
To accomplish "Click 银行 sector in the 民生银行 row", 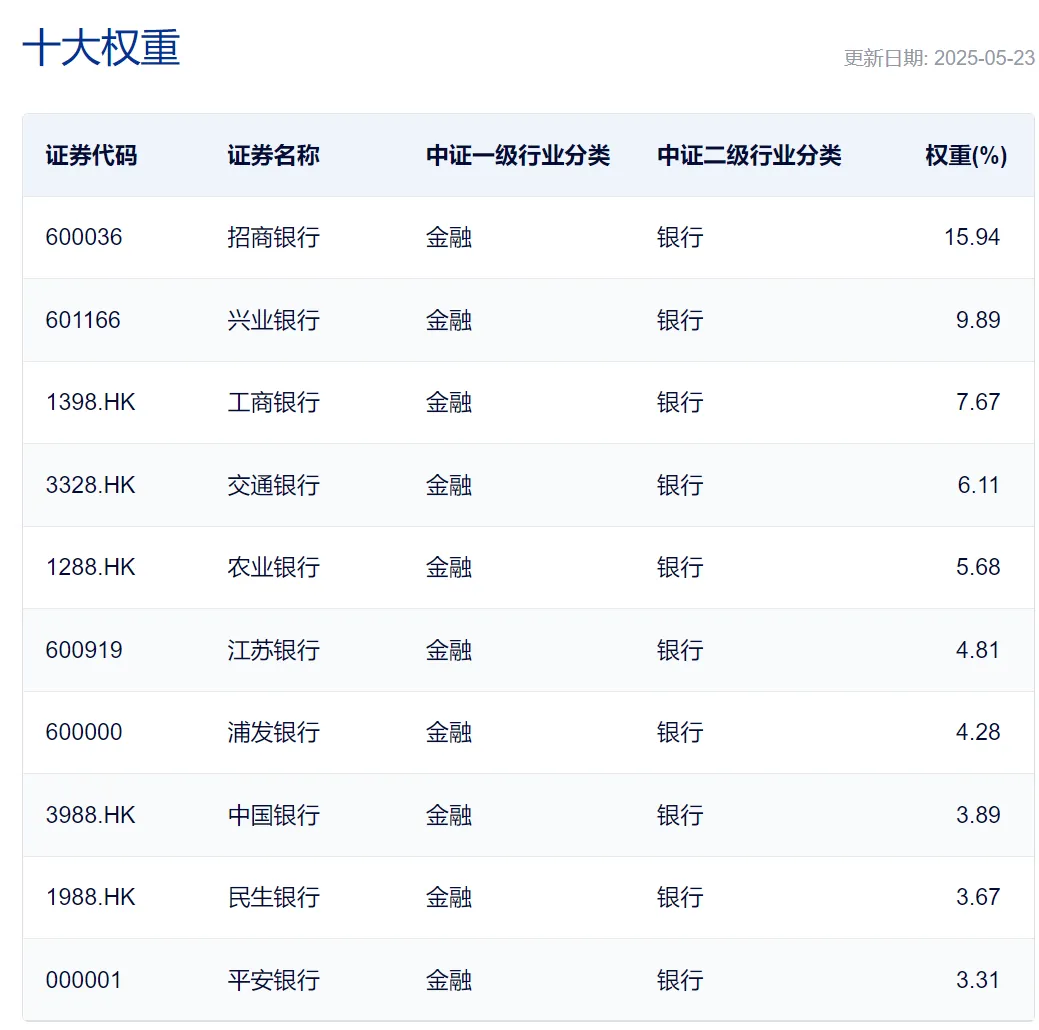I will (x=680, y=897).
